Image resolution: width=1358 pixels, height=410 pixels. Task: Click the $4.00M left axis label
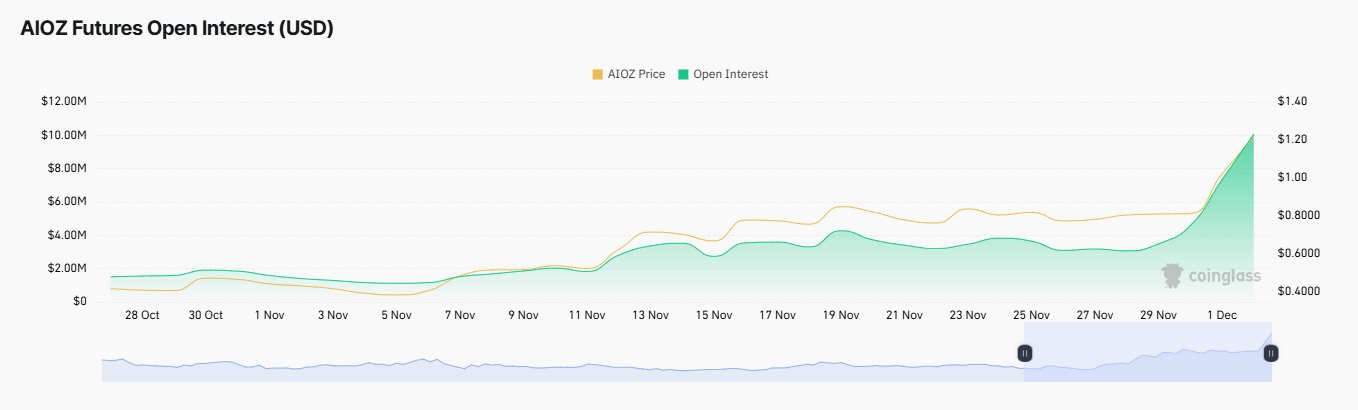66,235
